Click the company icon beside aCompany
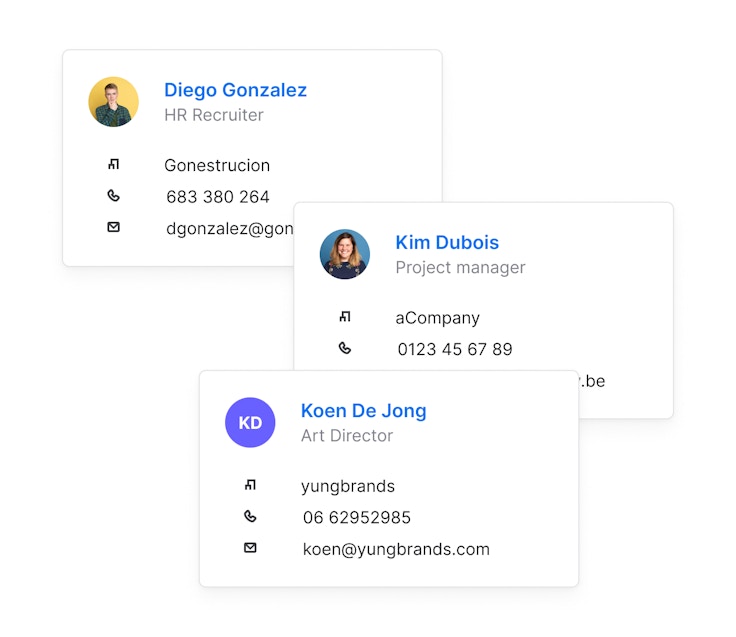 tap(345, 317)
